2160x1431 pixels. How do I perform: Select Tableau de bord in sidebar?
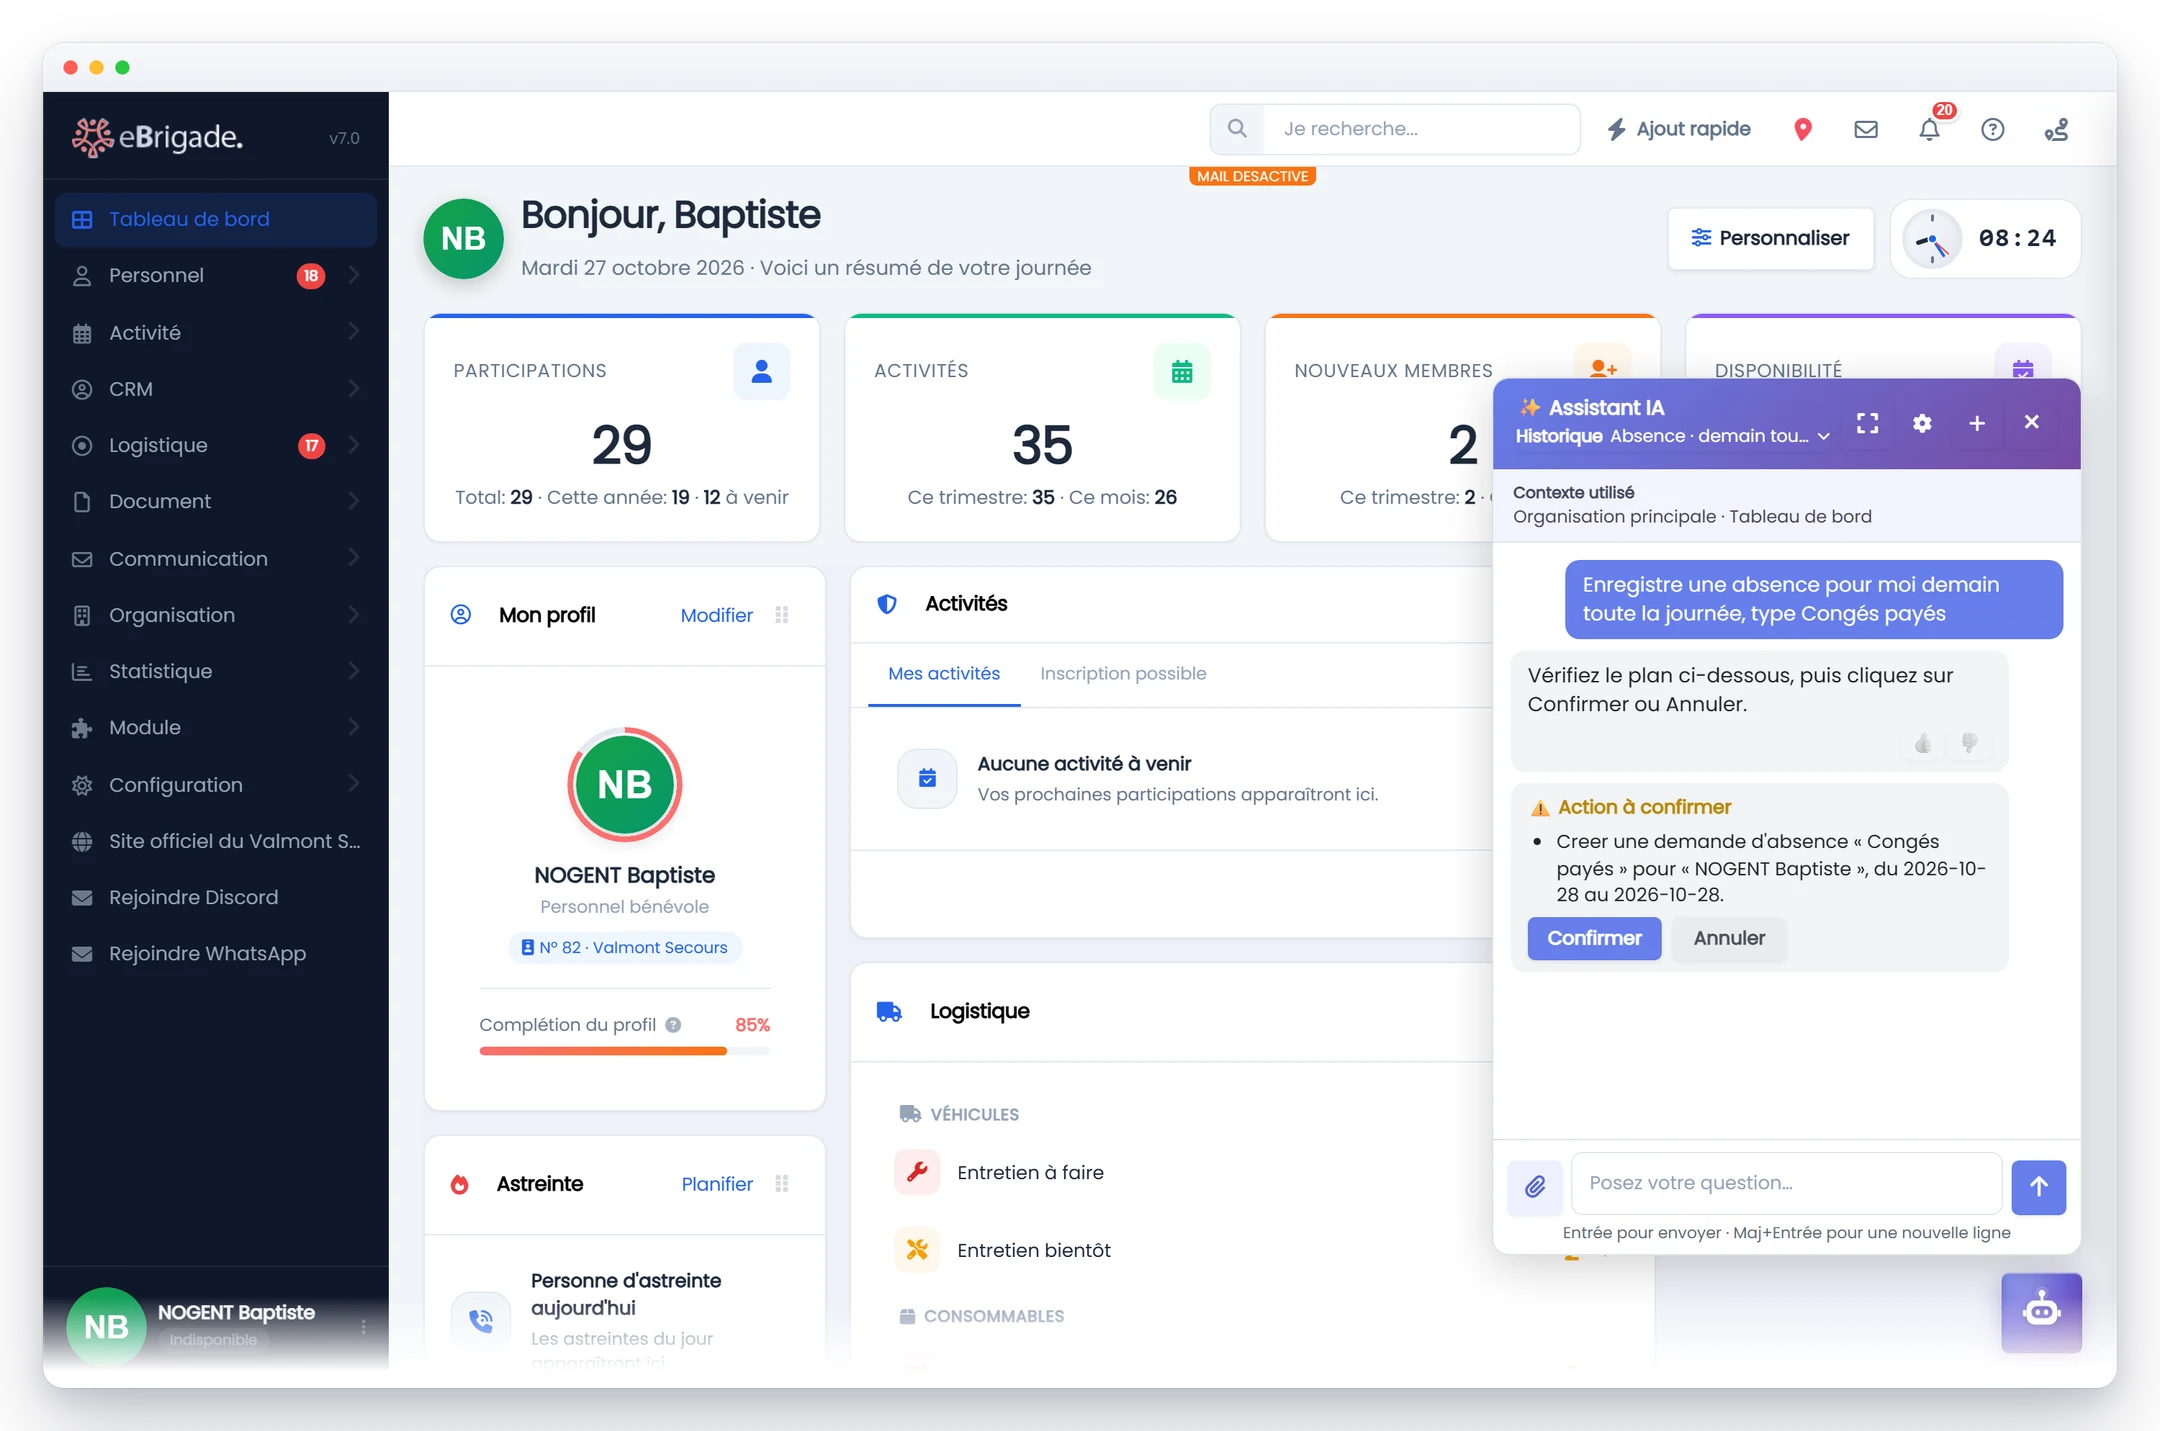[216, 219]
